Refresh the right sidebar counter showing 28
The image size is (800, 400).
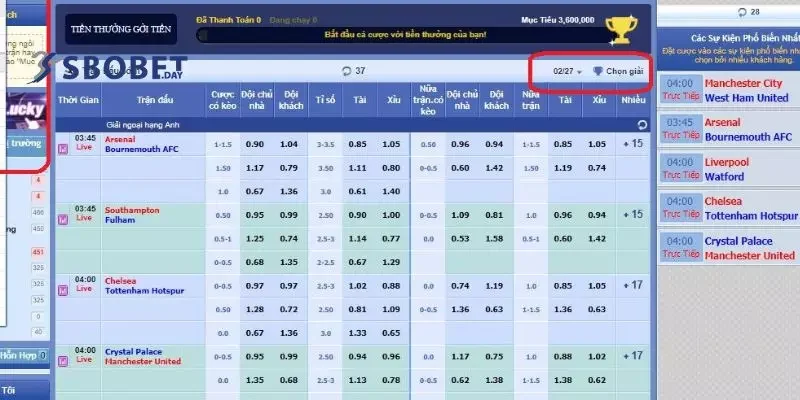741,11
